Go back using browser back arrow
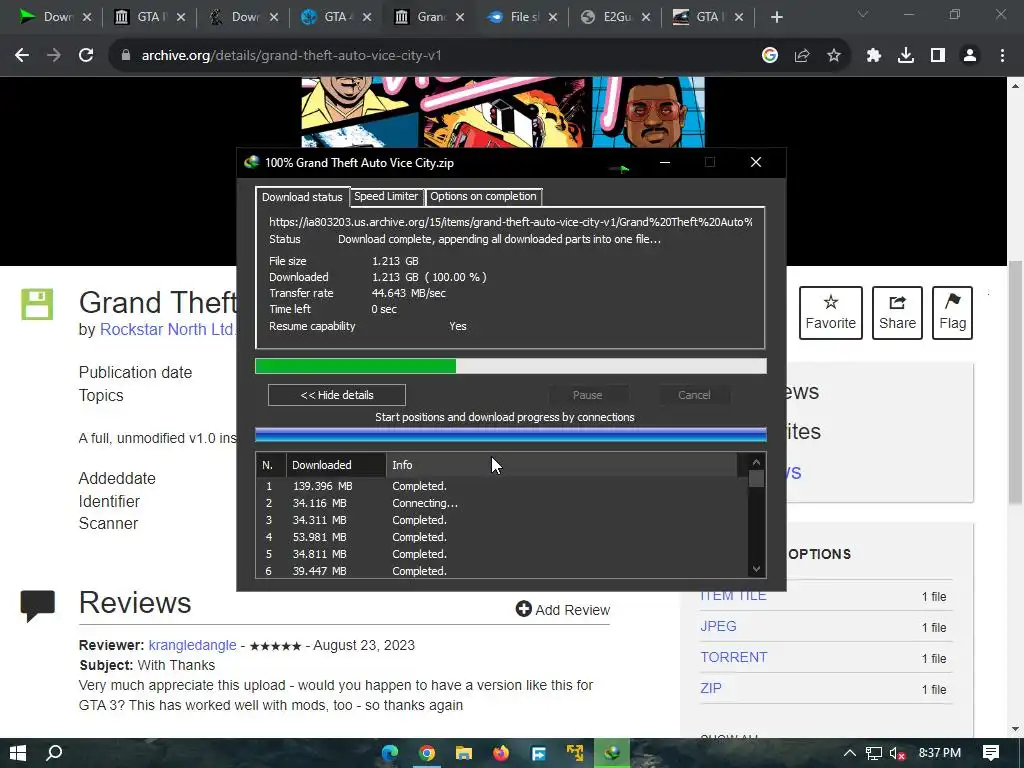Image resolution: width=1024 pixels, height=768 pixels. pyautogui.click(x=22, y=56)
